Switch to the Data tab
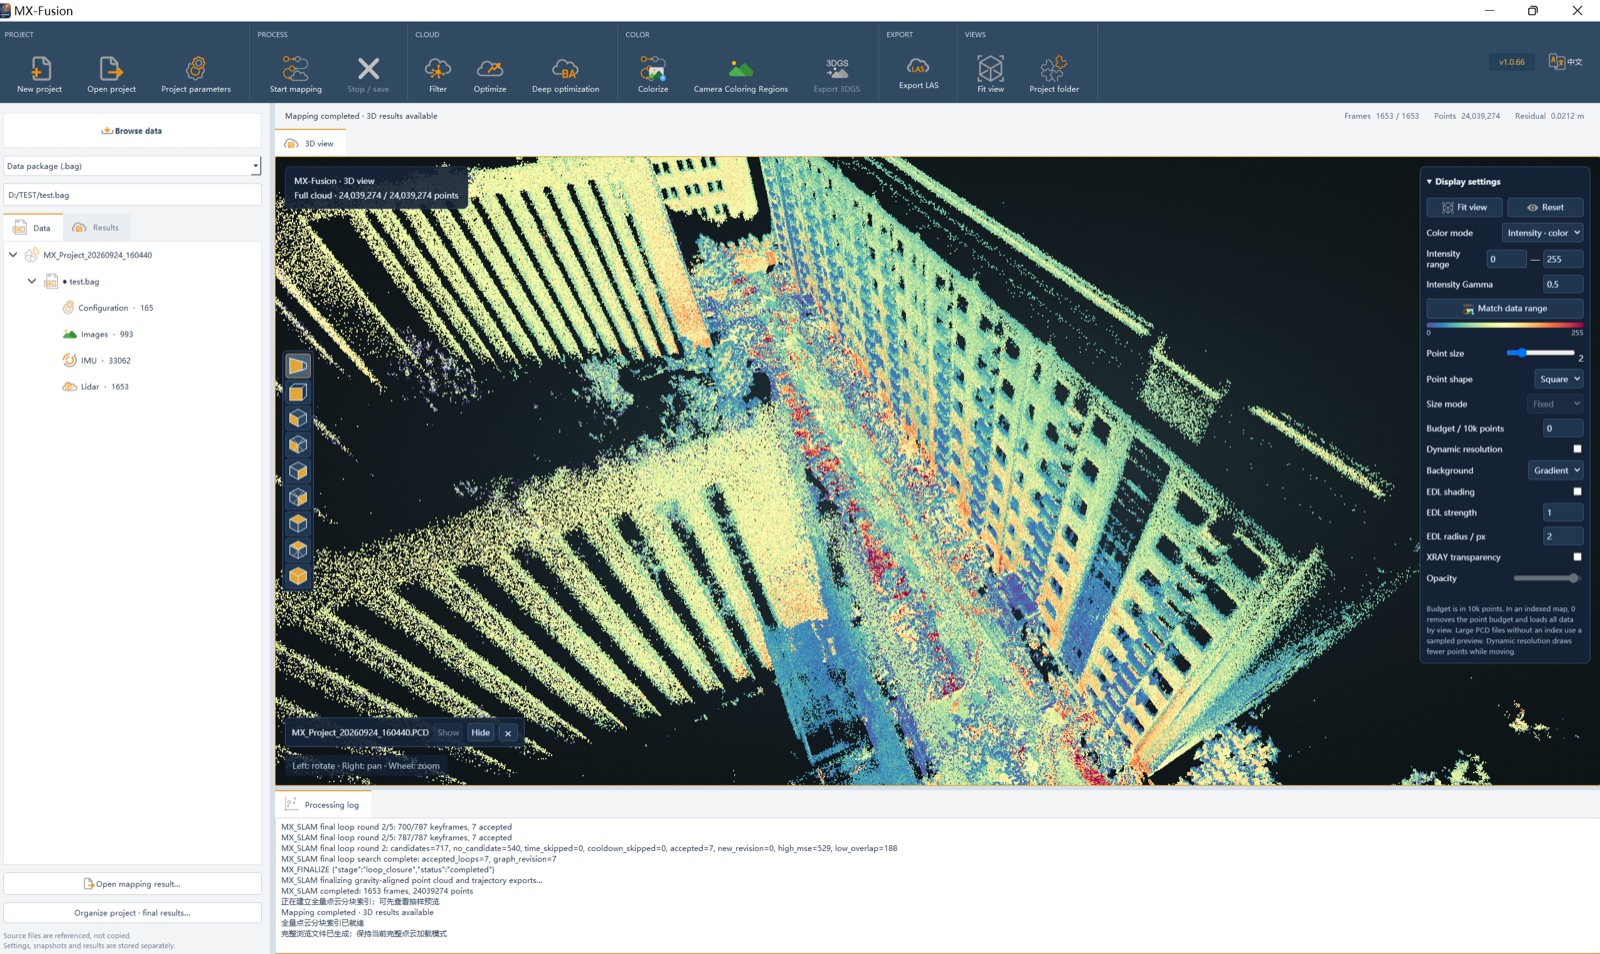1600x954 pixels. [x=32, y=228]
